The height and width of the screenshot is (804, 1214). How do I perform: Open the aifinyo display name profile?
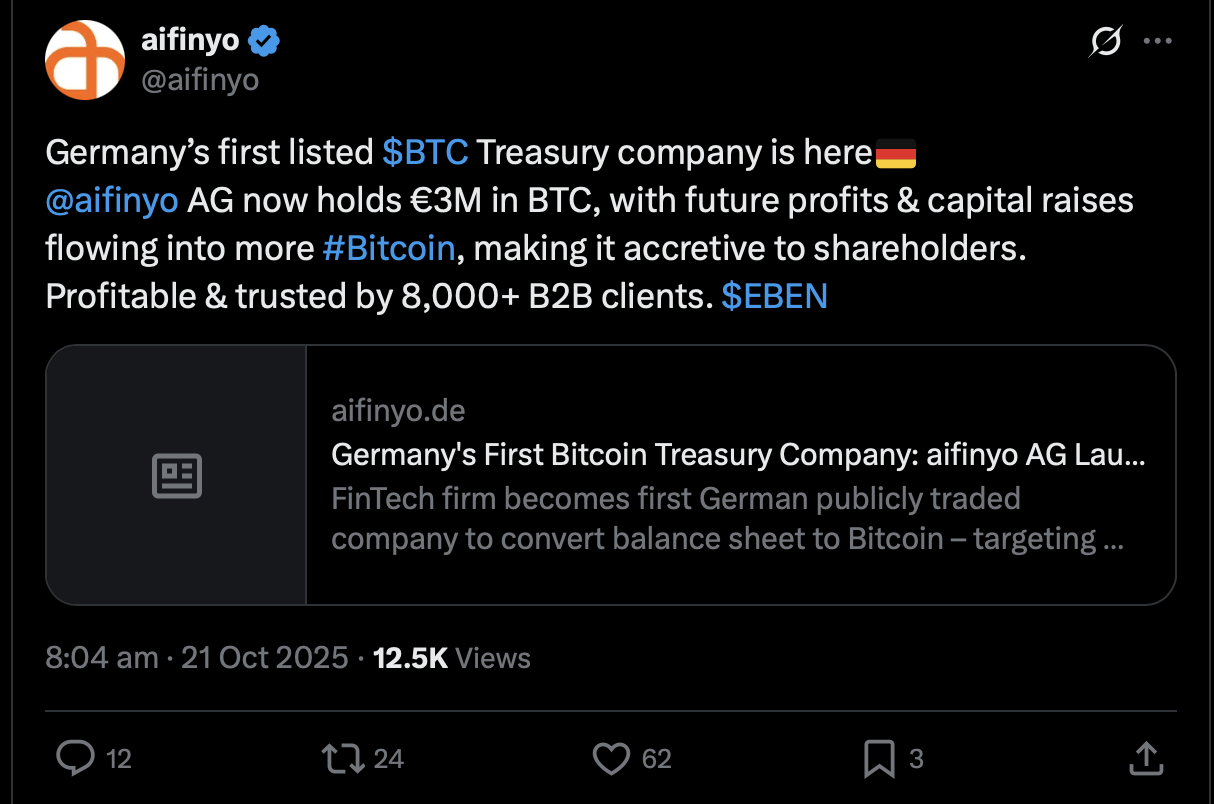click(x=190, y=41)
